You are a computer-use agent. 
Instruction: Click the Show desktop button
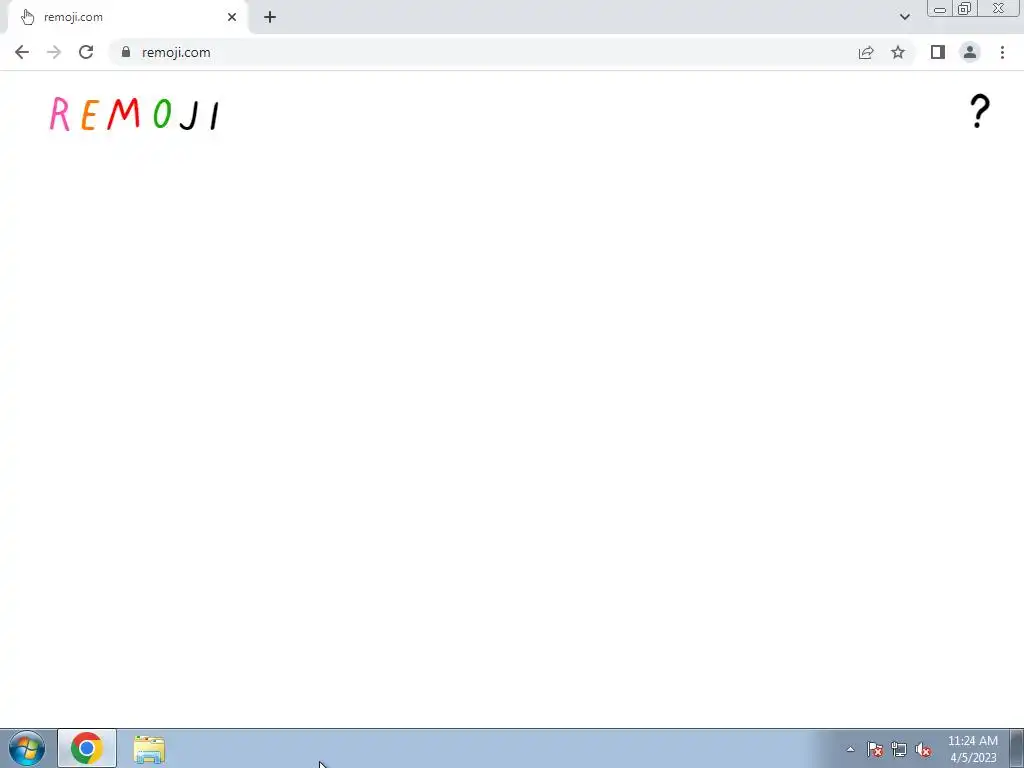tap(1017, 748)
